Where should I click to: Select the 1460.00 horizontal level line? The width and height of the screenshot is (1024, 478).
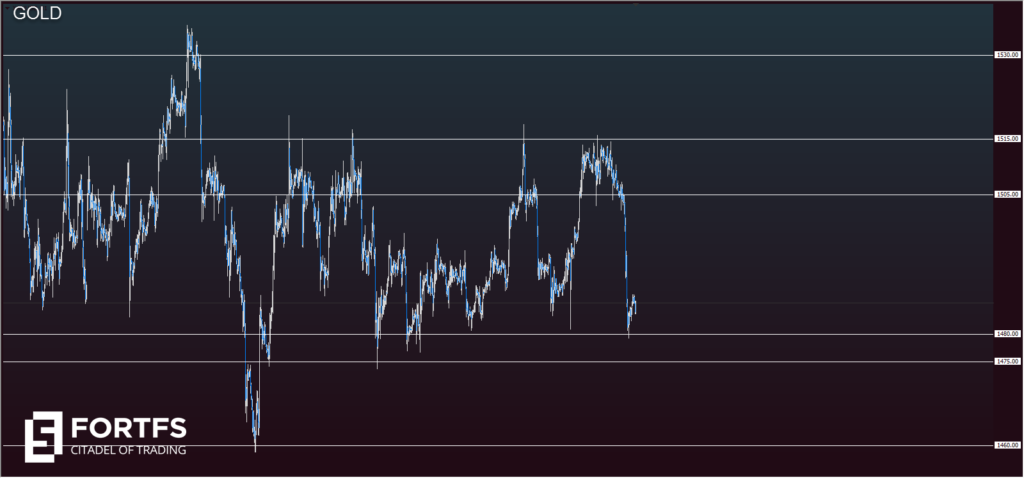tap(600, 446)
